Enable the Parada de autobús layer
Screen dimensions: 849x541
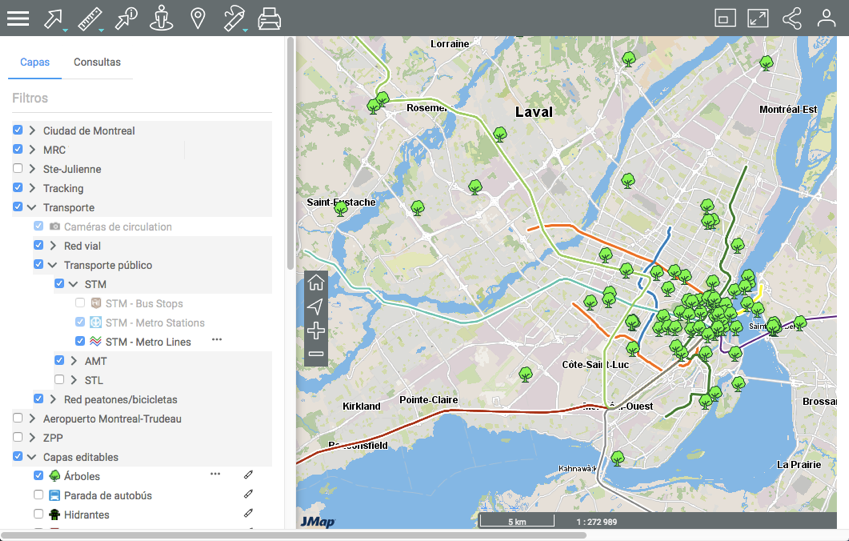(38, 494)
